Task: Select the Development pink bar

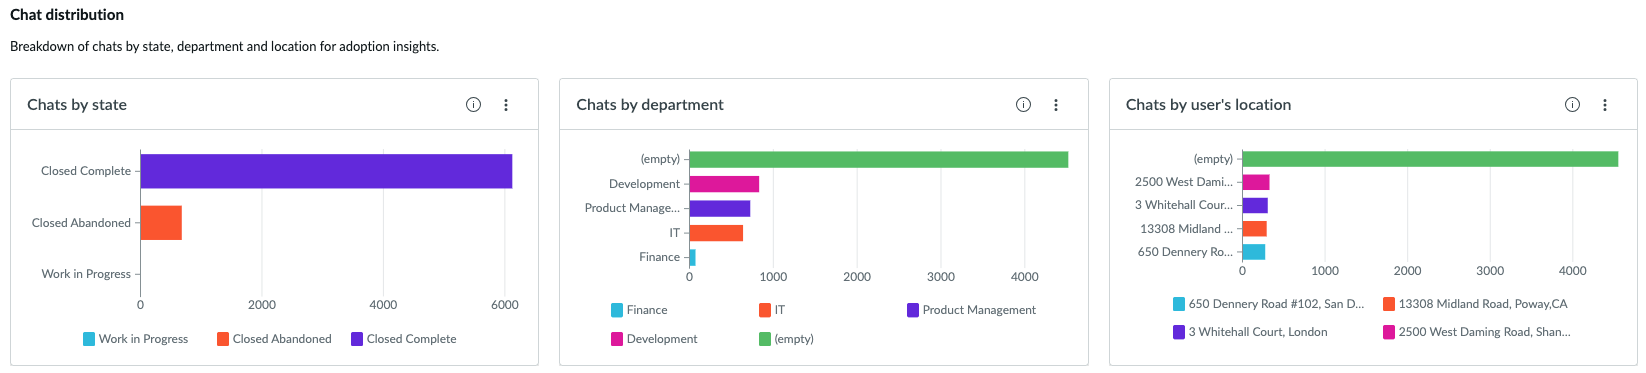Action: (x=724, y=184)
